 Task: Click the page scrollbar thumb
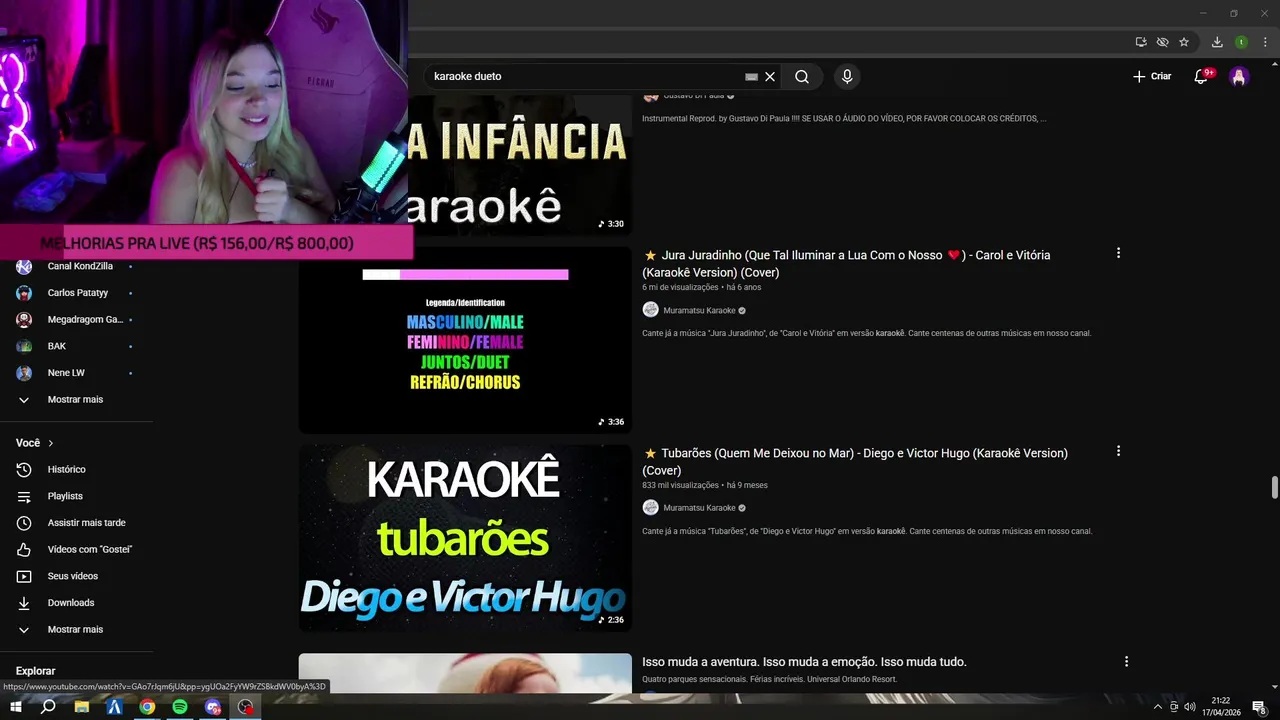pyautogui.click(x=1274, y=487)
